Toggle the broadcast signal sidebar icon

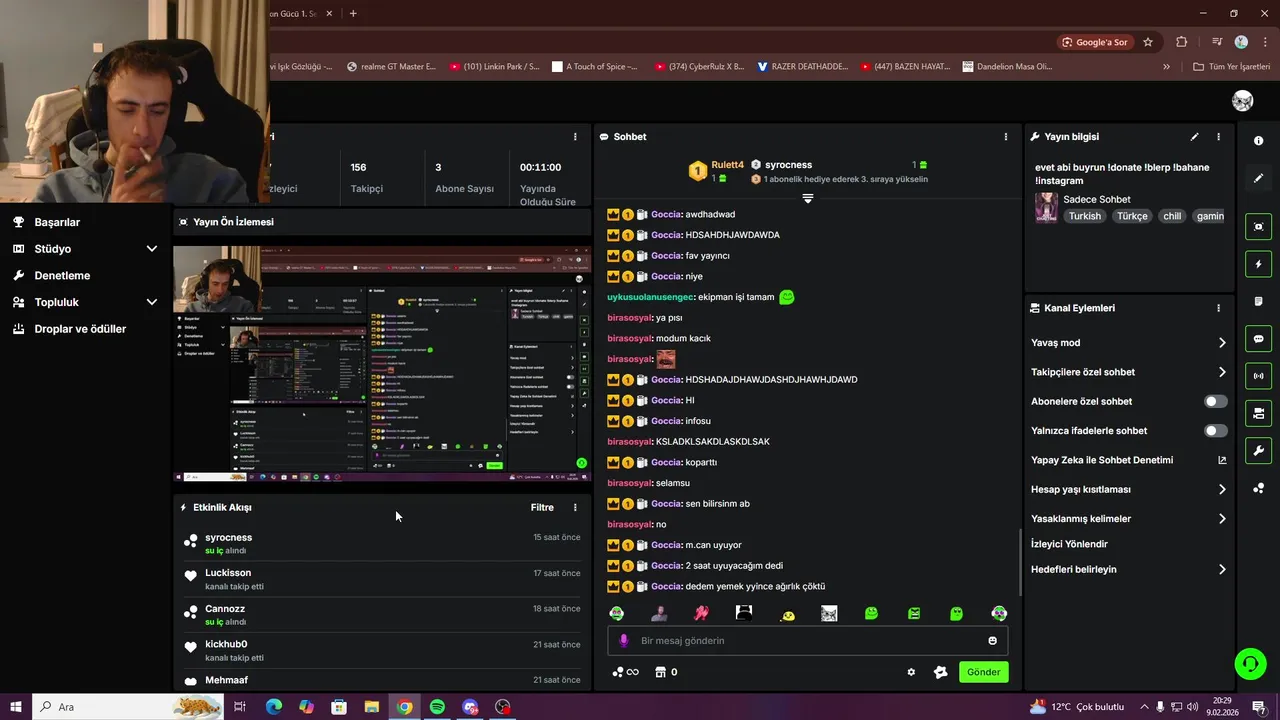pyautogui.click(x=1258, y=376)
